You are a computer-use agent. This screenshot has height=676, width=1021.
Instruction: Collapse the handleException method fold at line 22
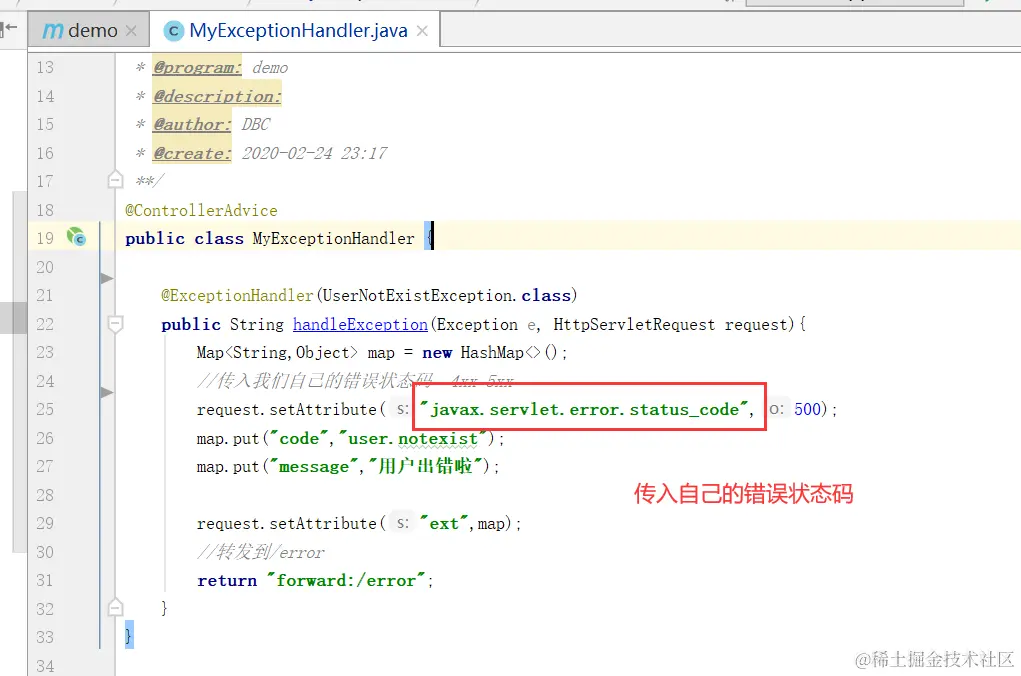point(115,324)
